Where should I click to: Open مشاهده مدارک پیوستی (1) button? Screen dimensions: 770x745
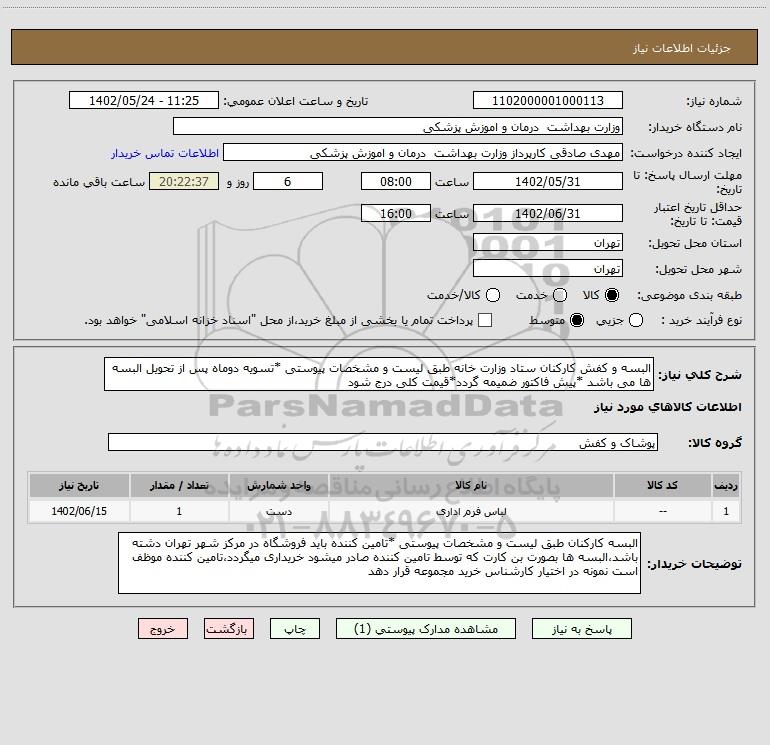(426, 629)
